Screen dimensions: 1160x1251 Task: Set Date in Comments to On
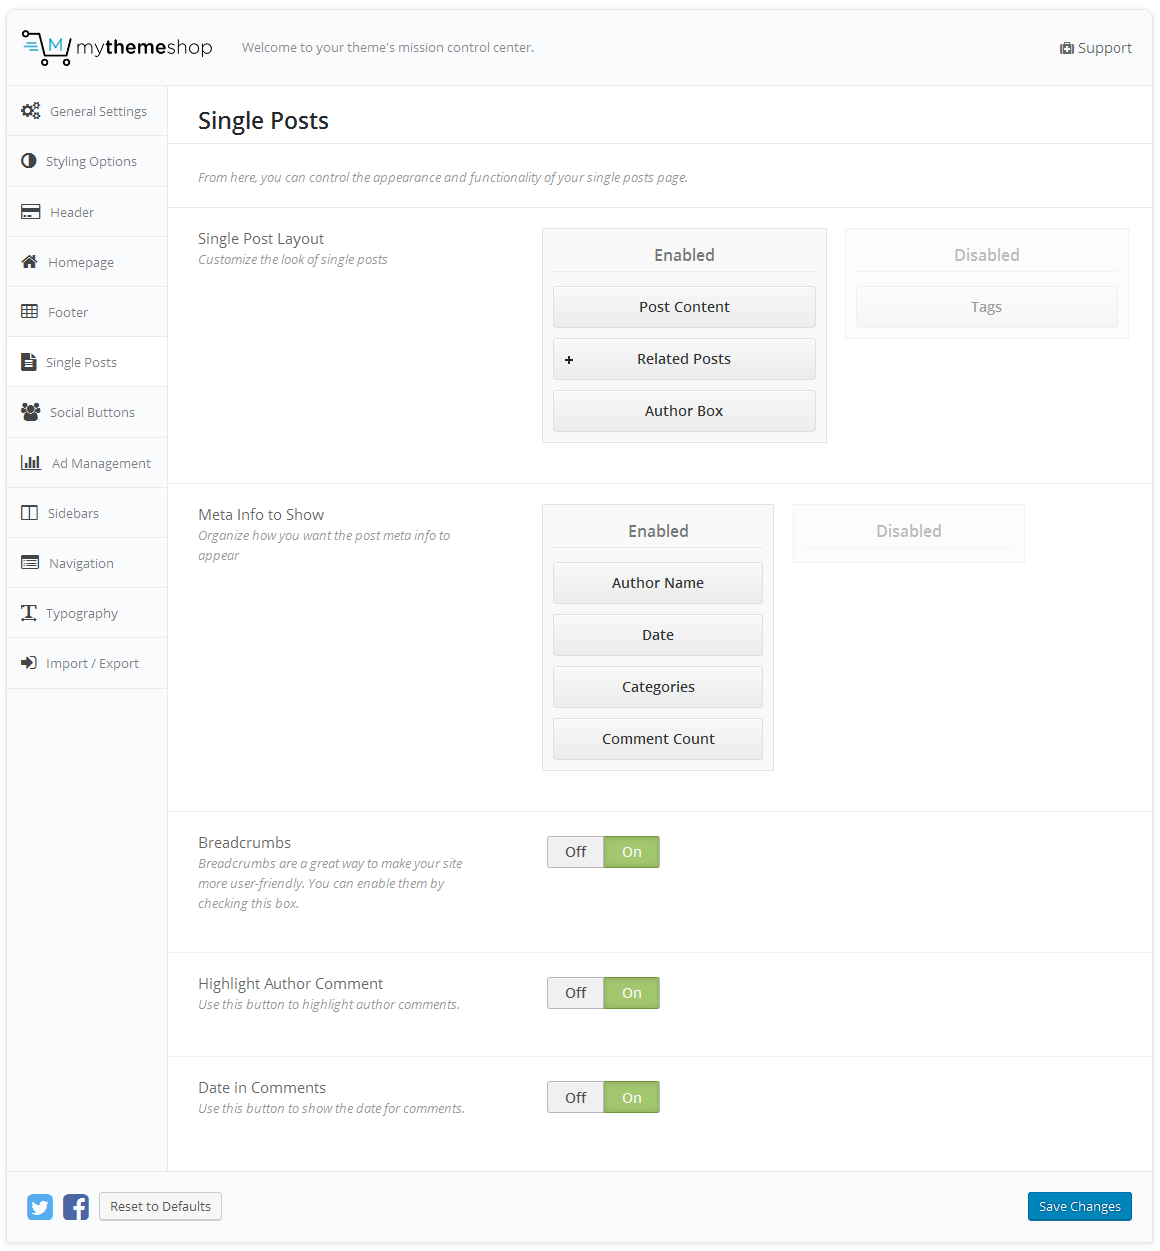pyautogui.click(x=632, y=1098)
